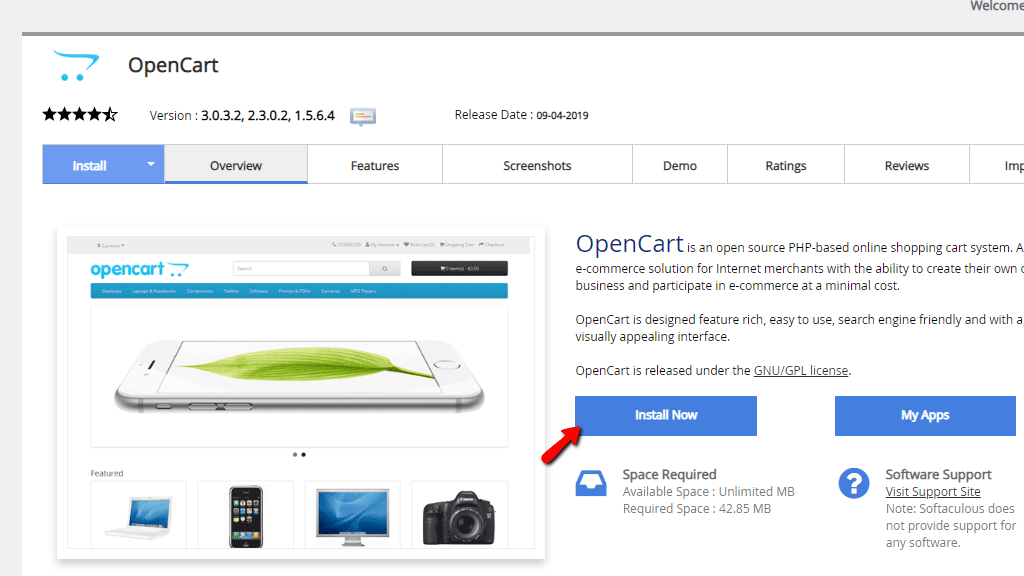Click the OpenCart shopping cart logo
The image size is (1024, 576).
[76, 66]
